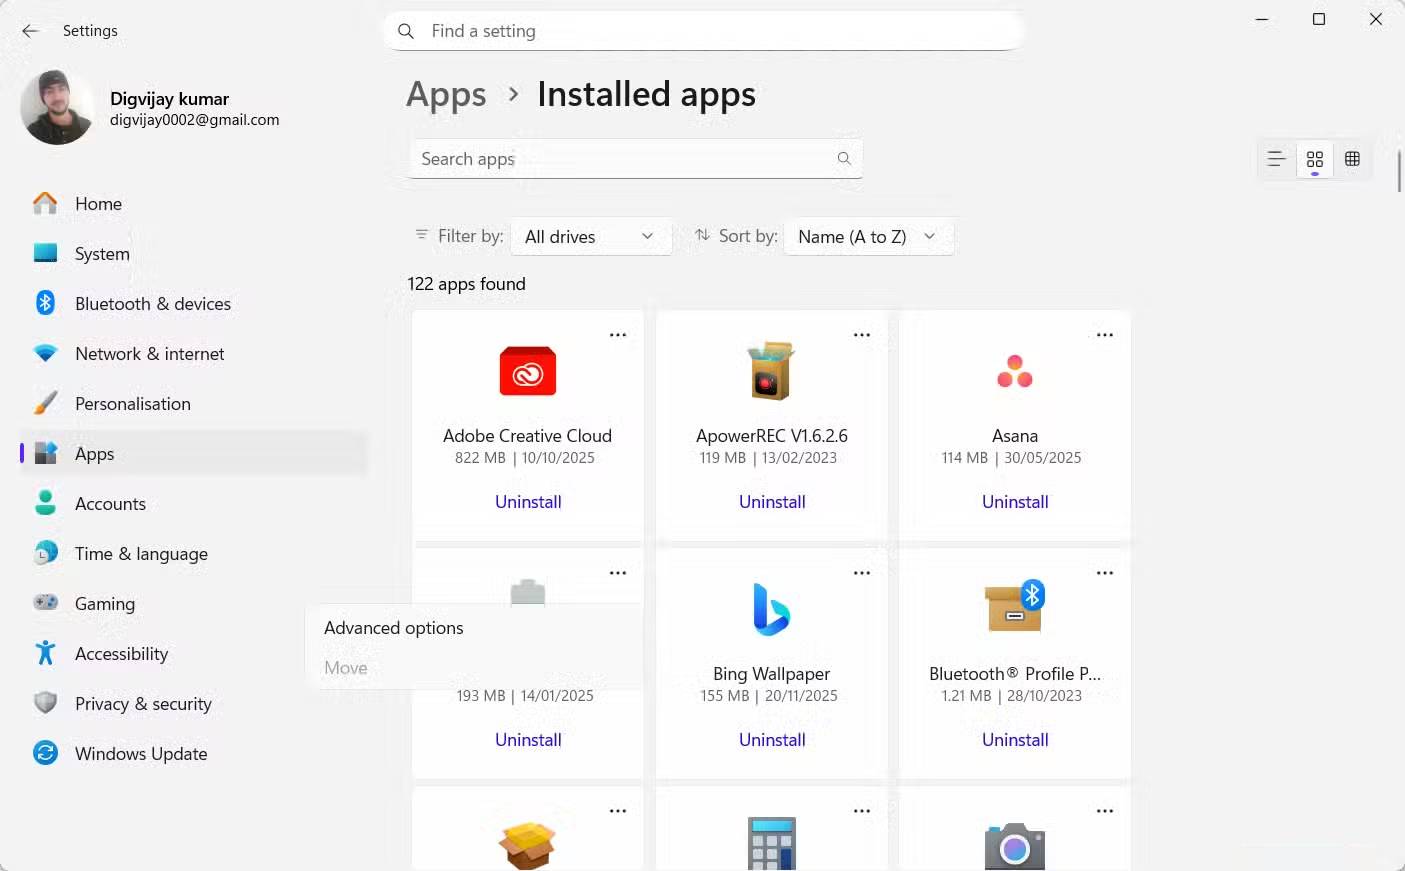Open the Bluetooth Profile Pack app icon

point(1014,605)
